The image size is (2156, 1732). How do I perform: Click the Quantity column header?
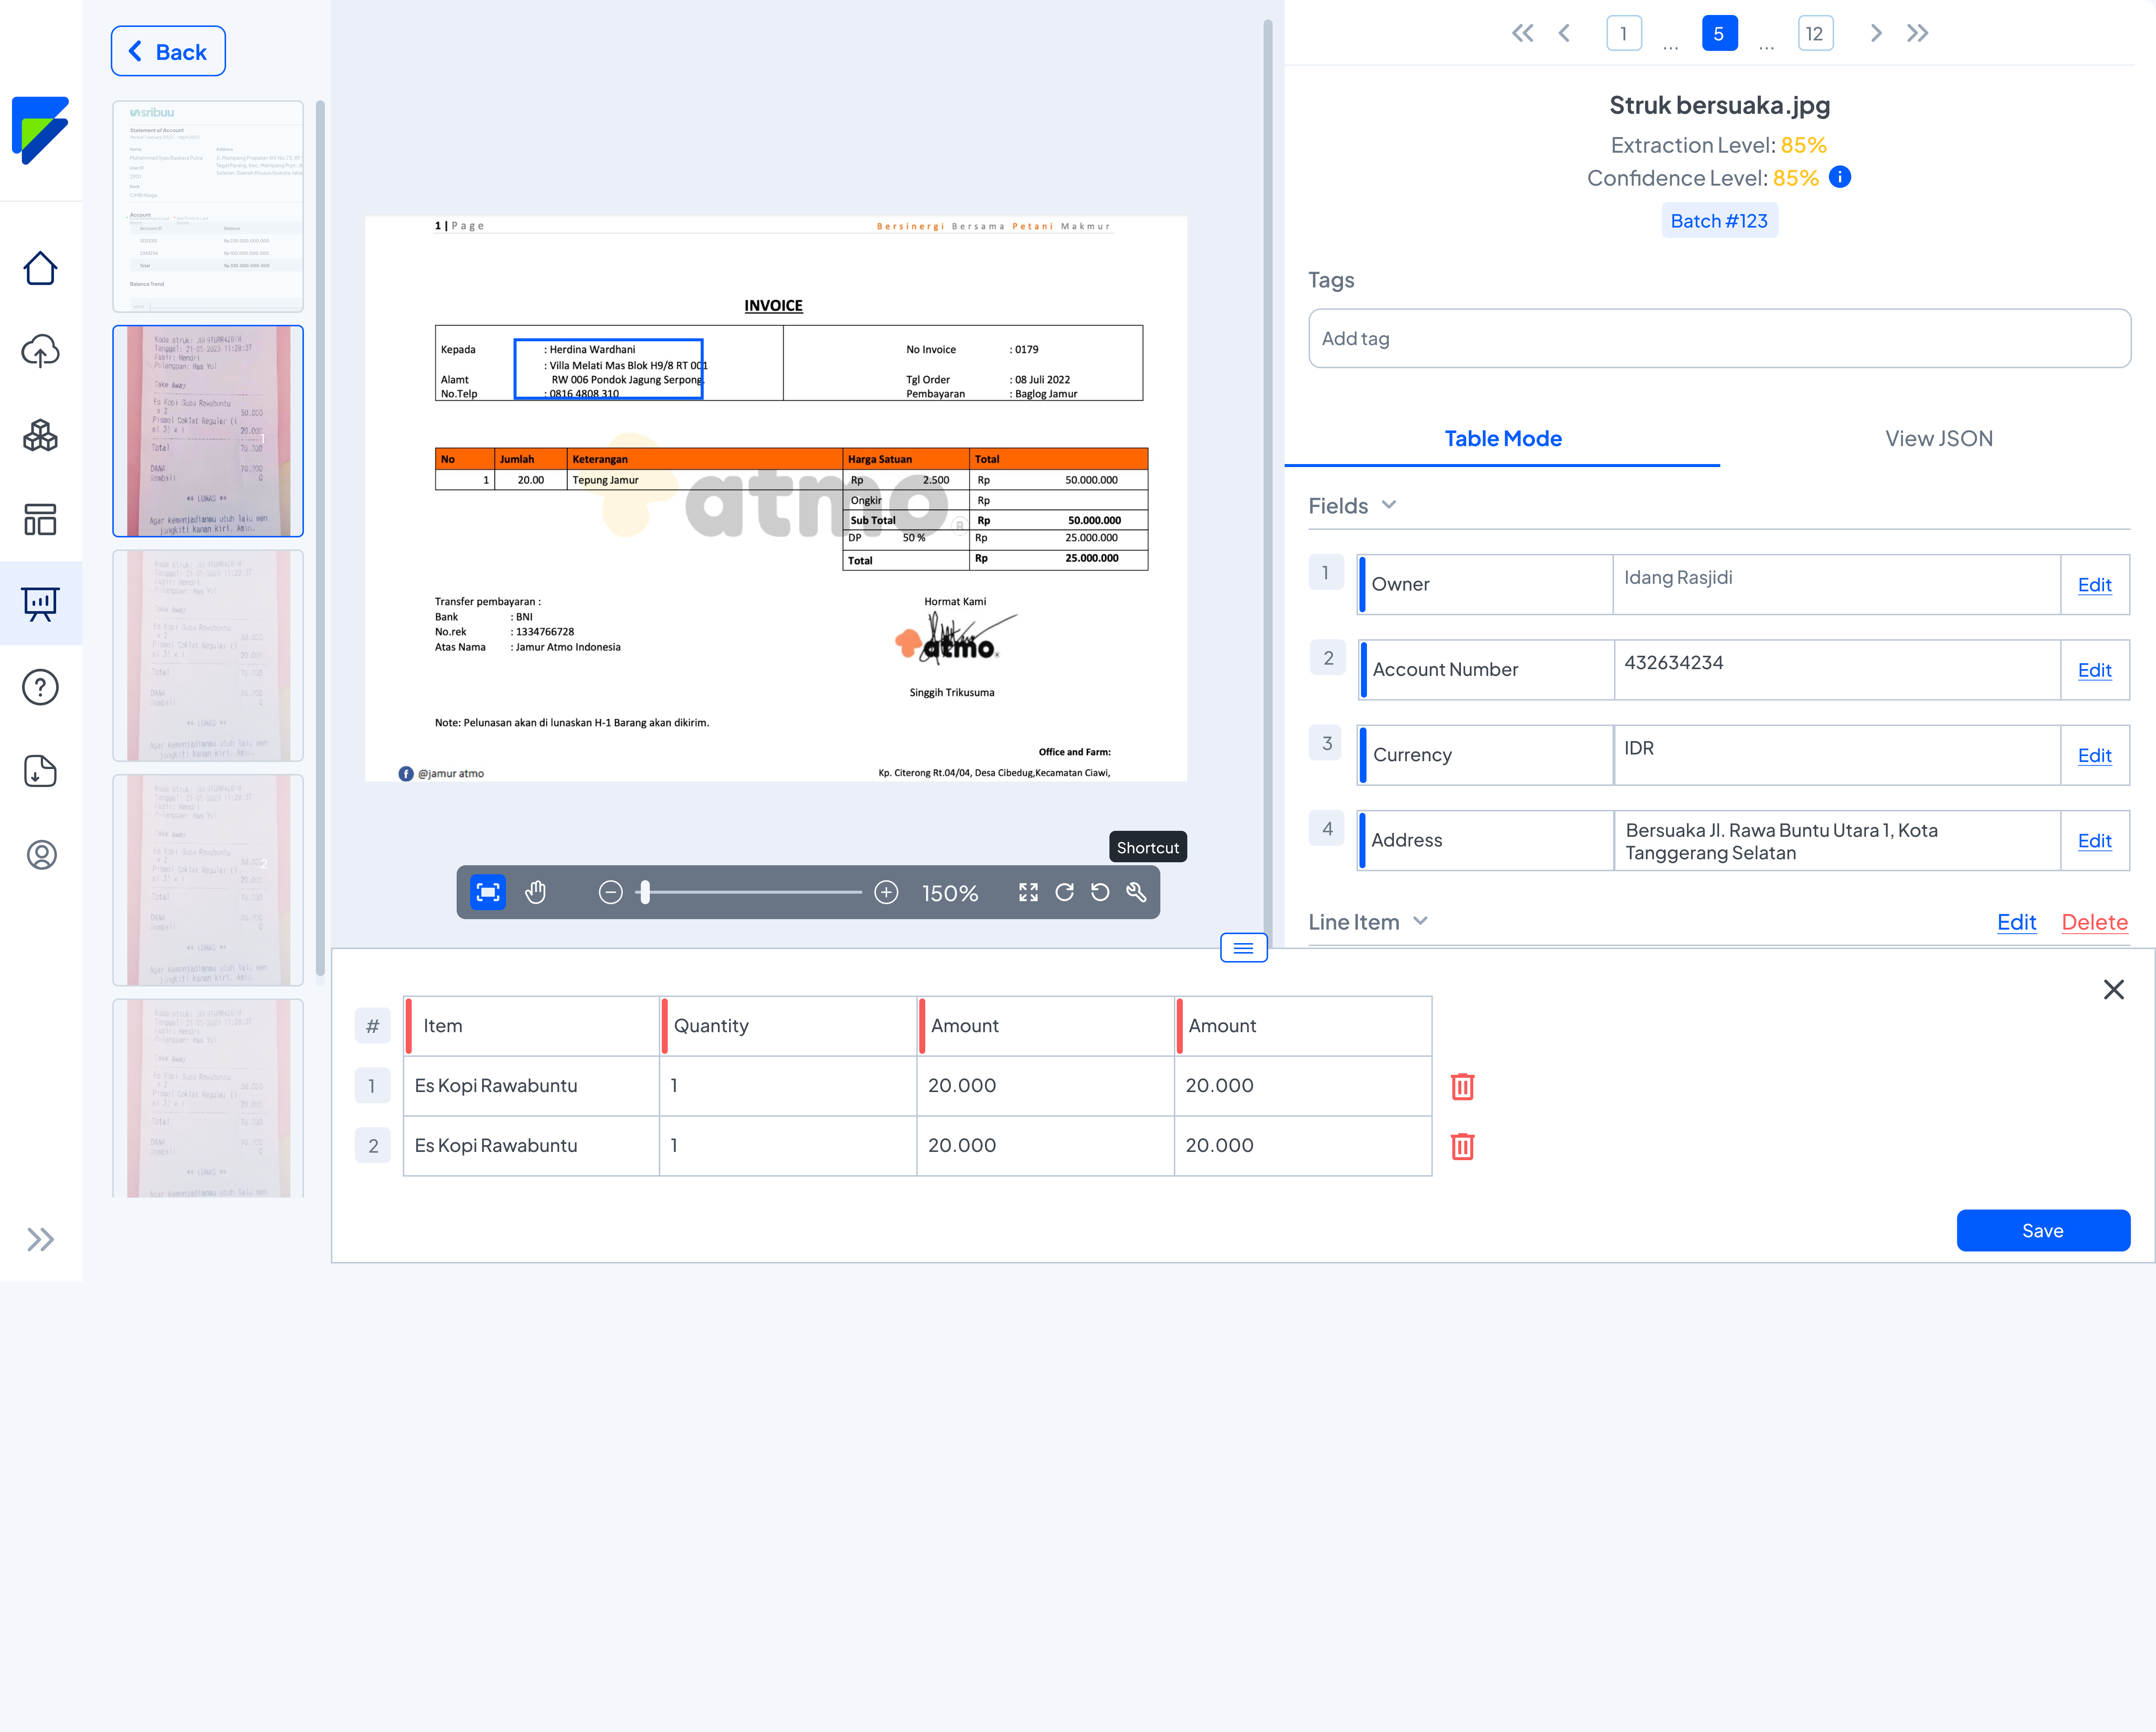(788, 1026)
